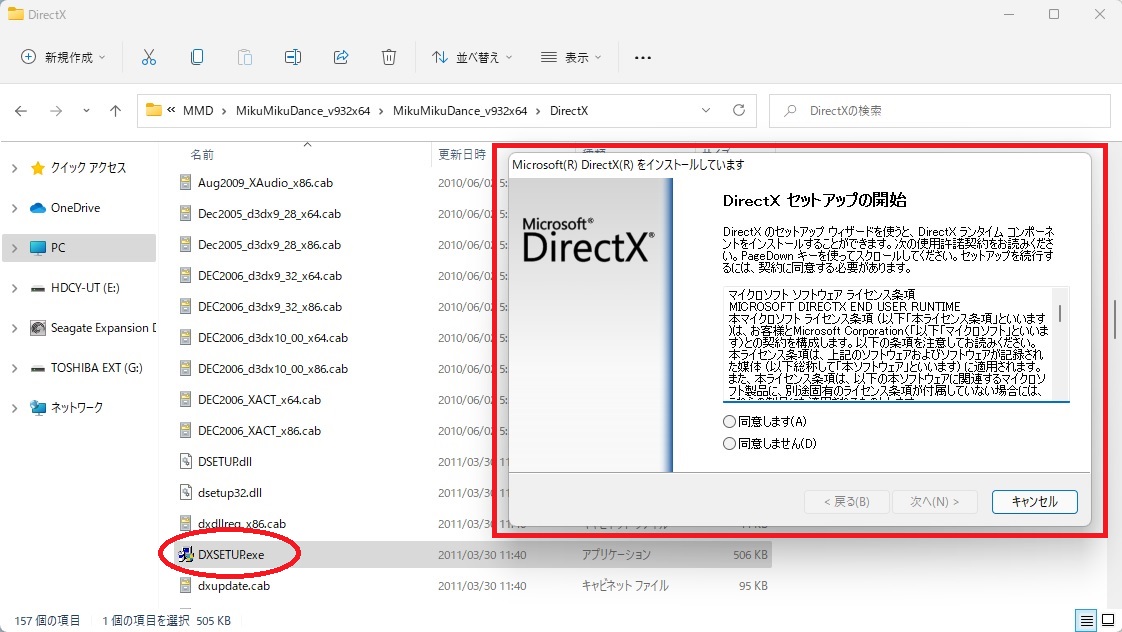The image size is (1122, 632).
Task: Click the Share icon in toolbar
Action: tap(341, 57)
